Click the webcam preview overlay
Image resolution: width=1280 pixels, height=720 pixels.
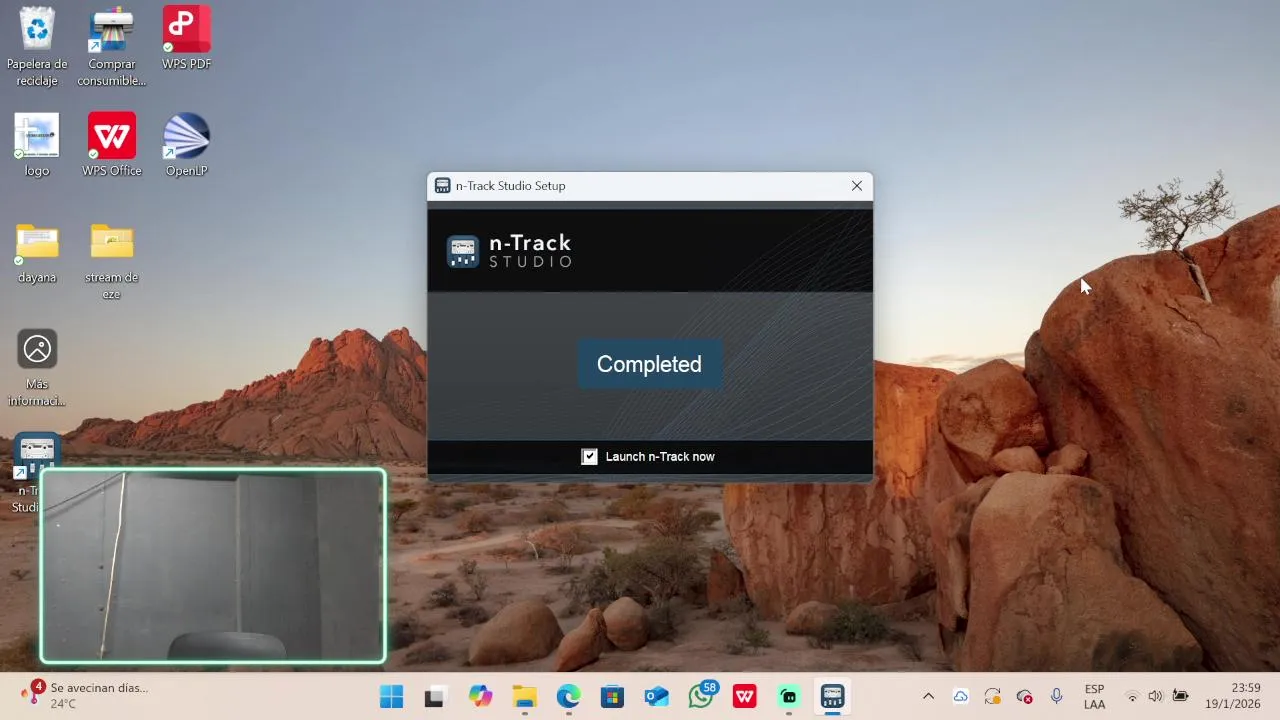coord(213,566)
